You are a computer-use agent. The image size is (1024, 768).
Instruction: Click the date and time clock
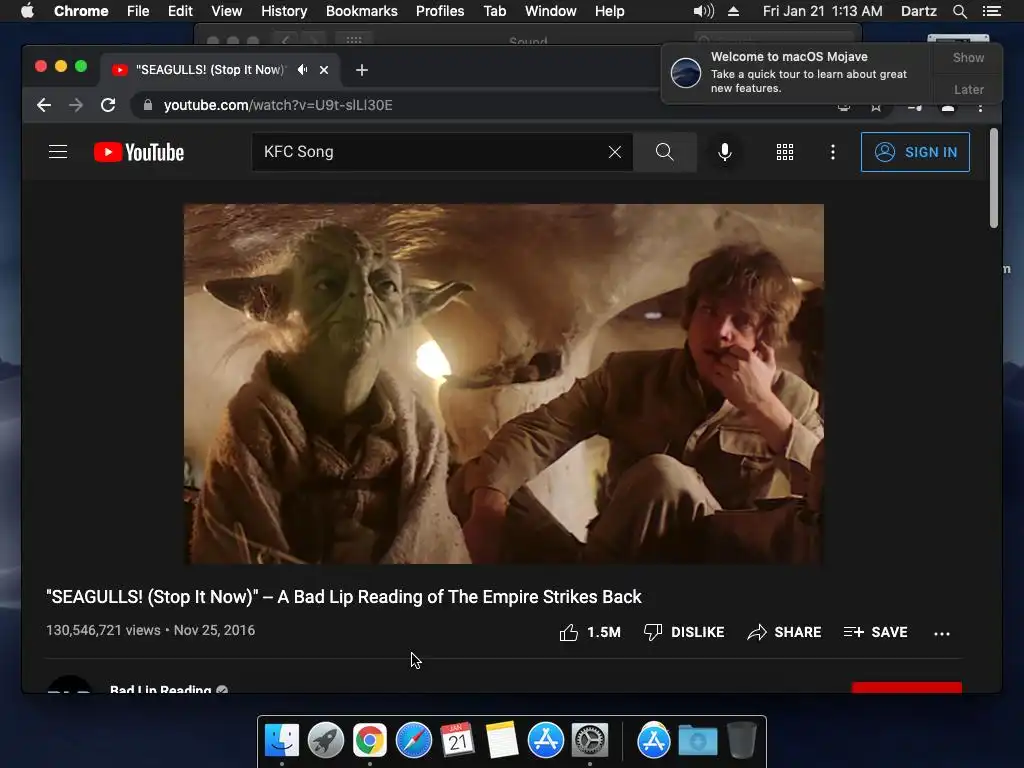coord(822,11)
